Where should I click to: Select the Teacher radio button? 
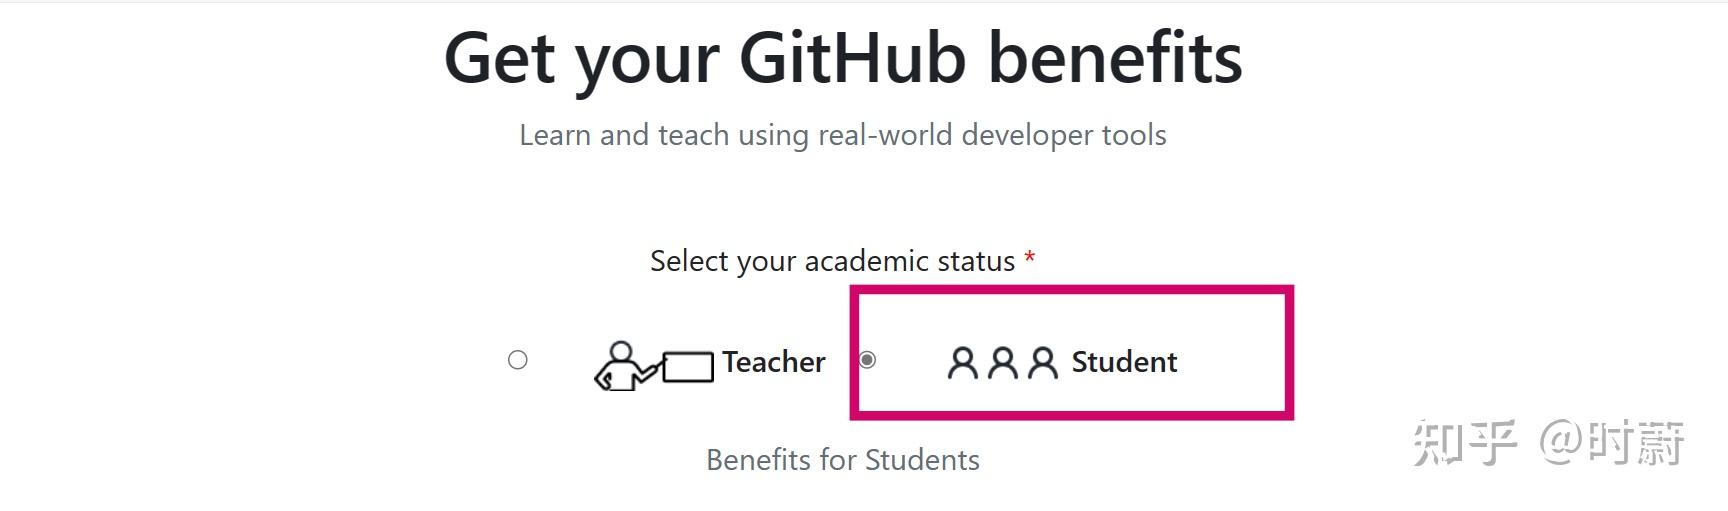pos(517,360)
